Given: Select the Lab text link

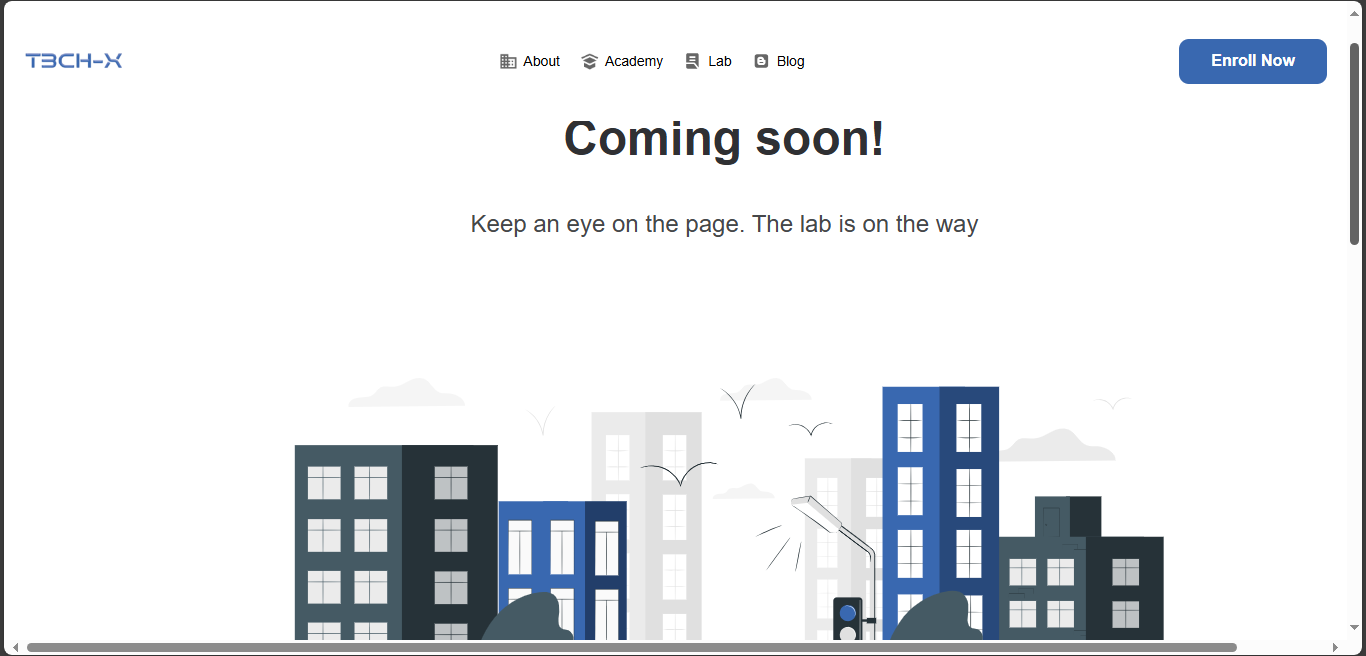Looking at the screenshot, I should pos(719,61).
